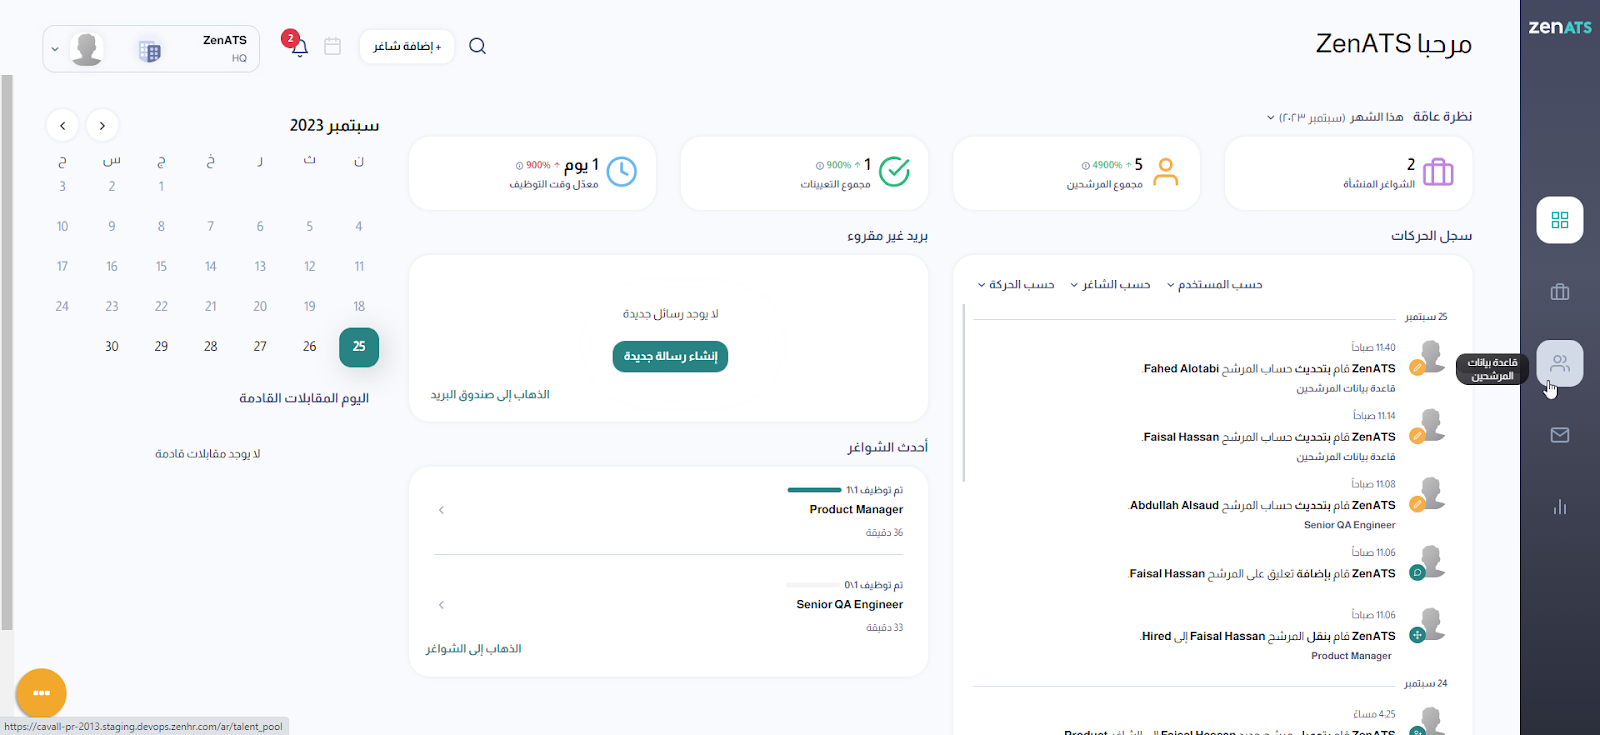
Task: Click the '24 سبتمبر' date header
Action: [1426, 684]
